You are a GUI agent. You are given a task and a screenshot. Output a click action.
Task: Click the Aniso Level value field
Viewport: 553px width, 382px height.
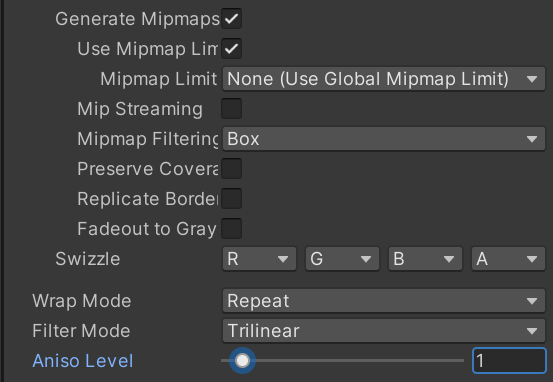click(x=509, y=360)
